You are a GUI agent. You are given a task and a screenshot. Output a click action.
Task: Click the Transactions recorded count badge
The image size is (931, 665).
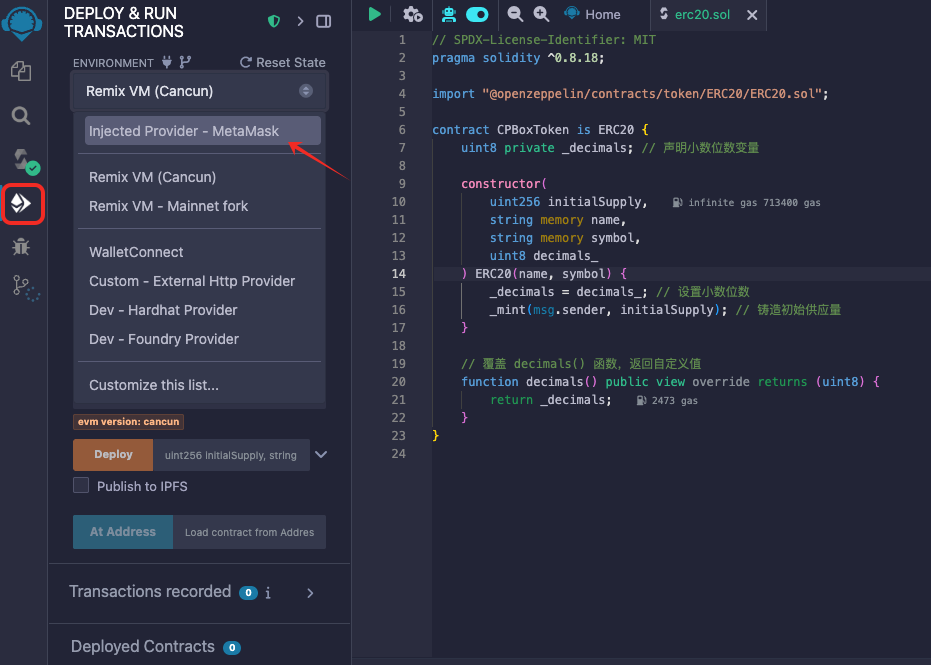(248, 593)
